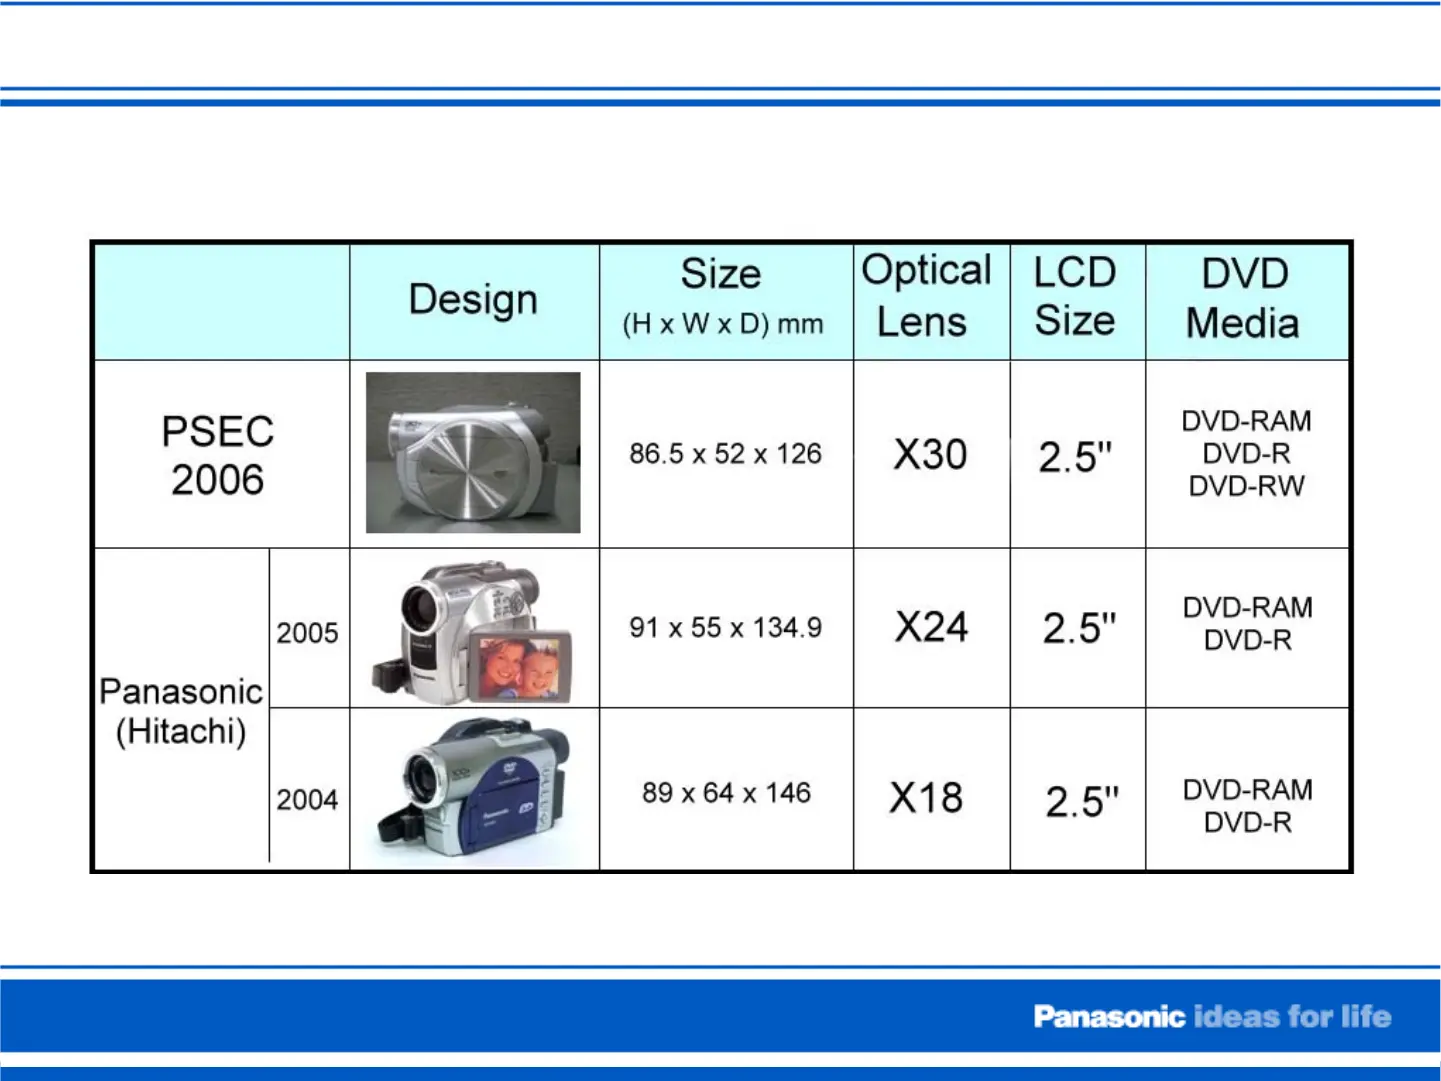
Task: Click the "X30" optical lens value
Action: [x=930, y=455]
